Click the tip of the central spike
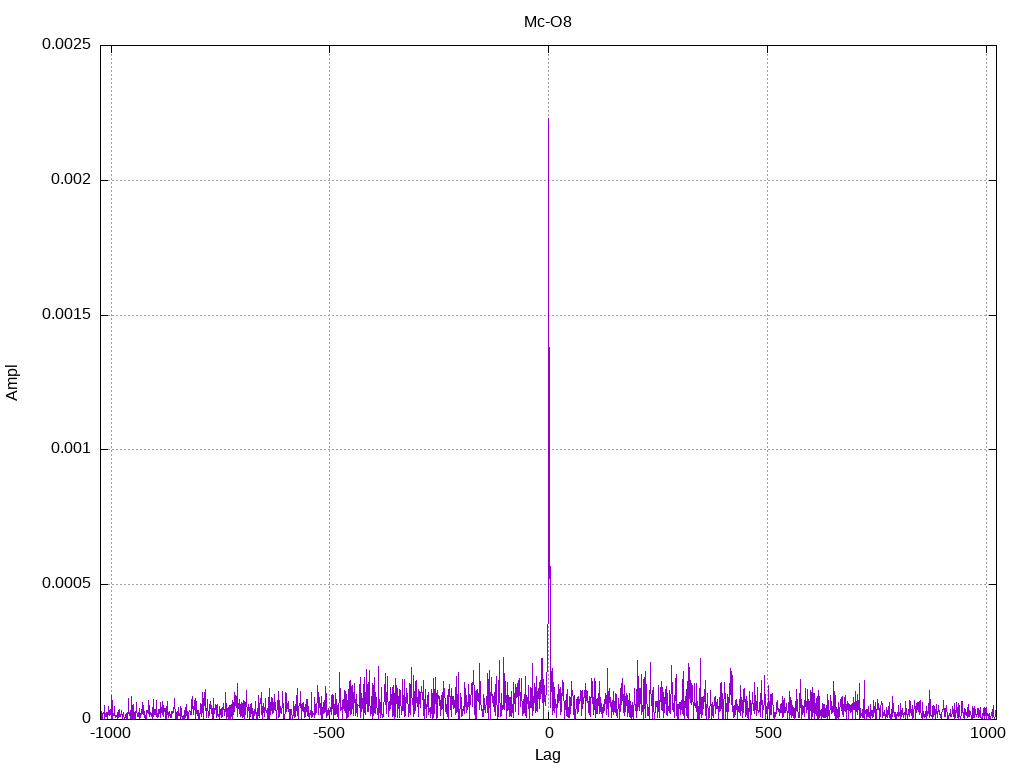The width and height of the screenshot is (1024, 768). [548, 119]
